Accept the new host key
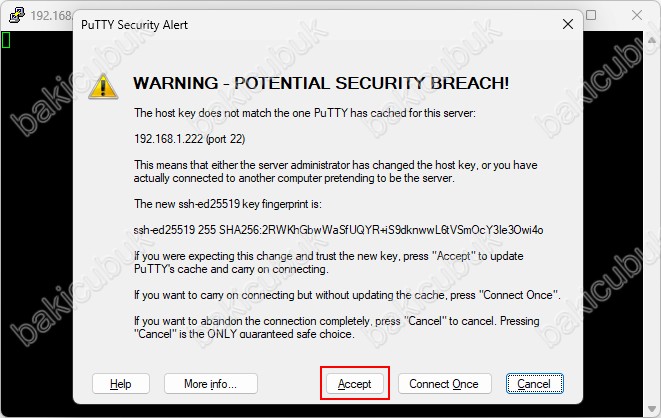The width and height of the screenshot is (661, 418). tap(355, 384)
